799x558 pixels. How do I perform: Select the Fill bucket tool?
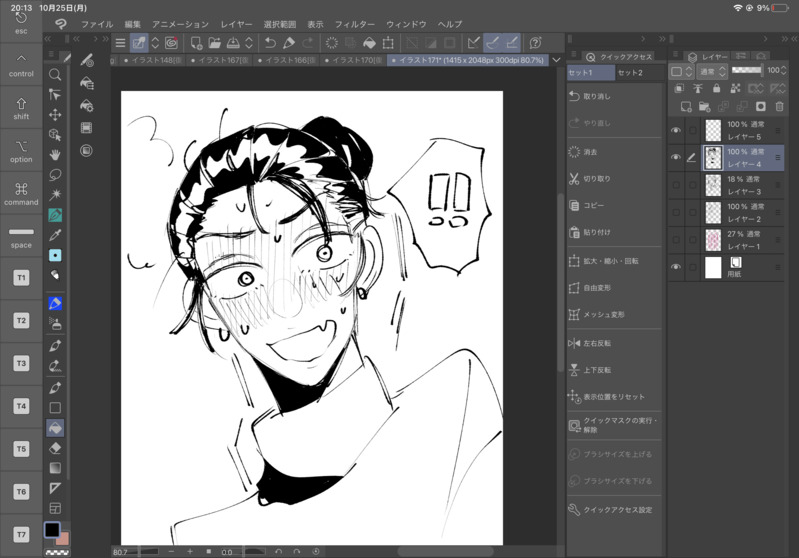click(55, 428)
